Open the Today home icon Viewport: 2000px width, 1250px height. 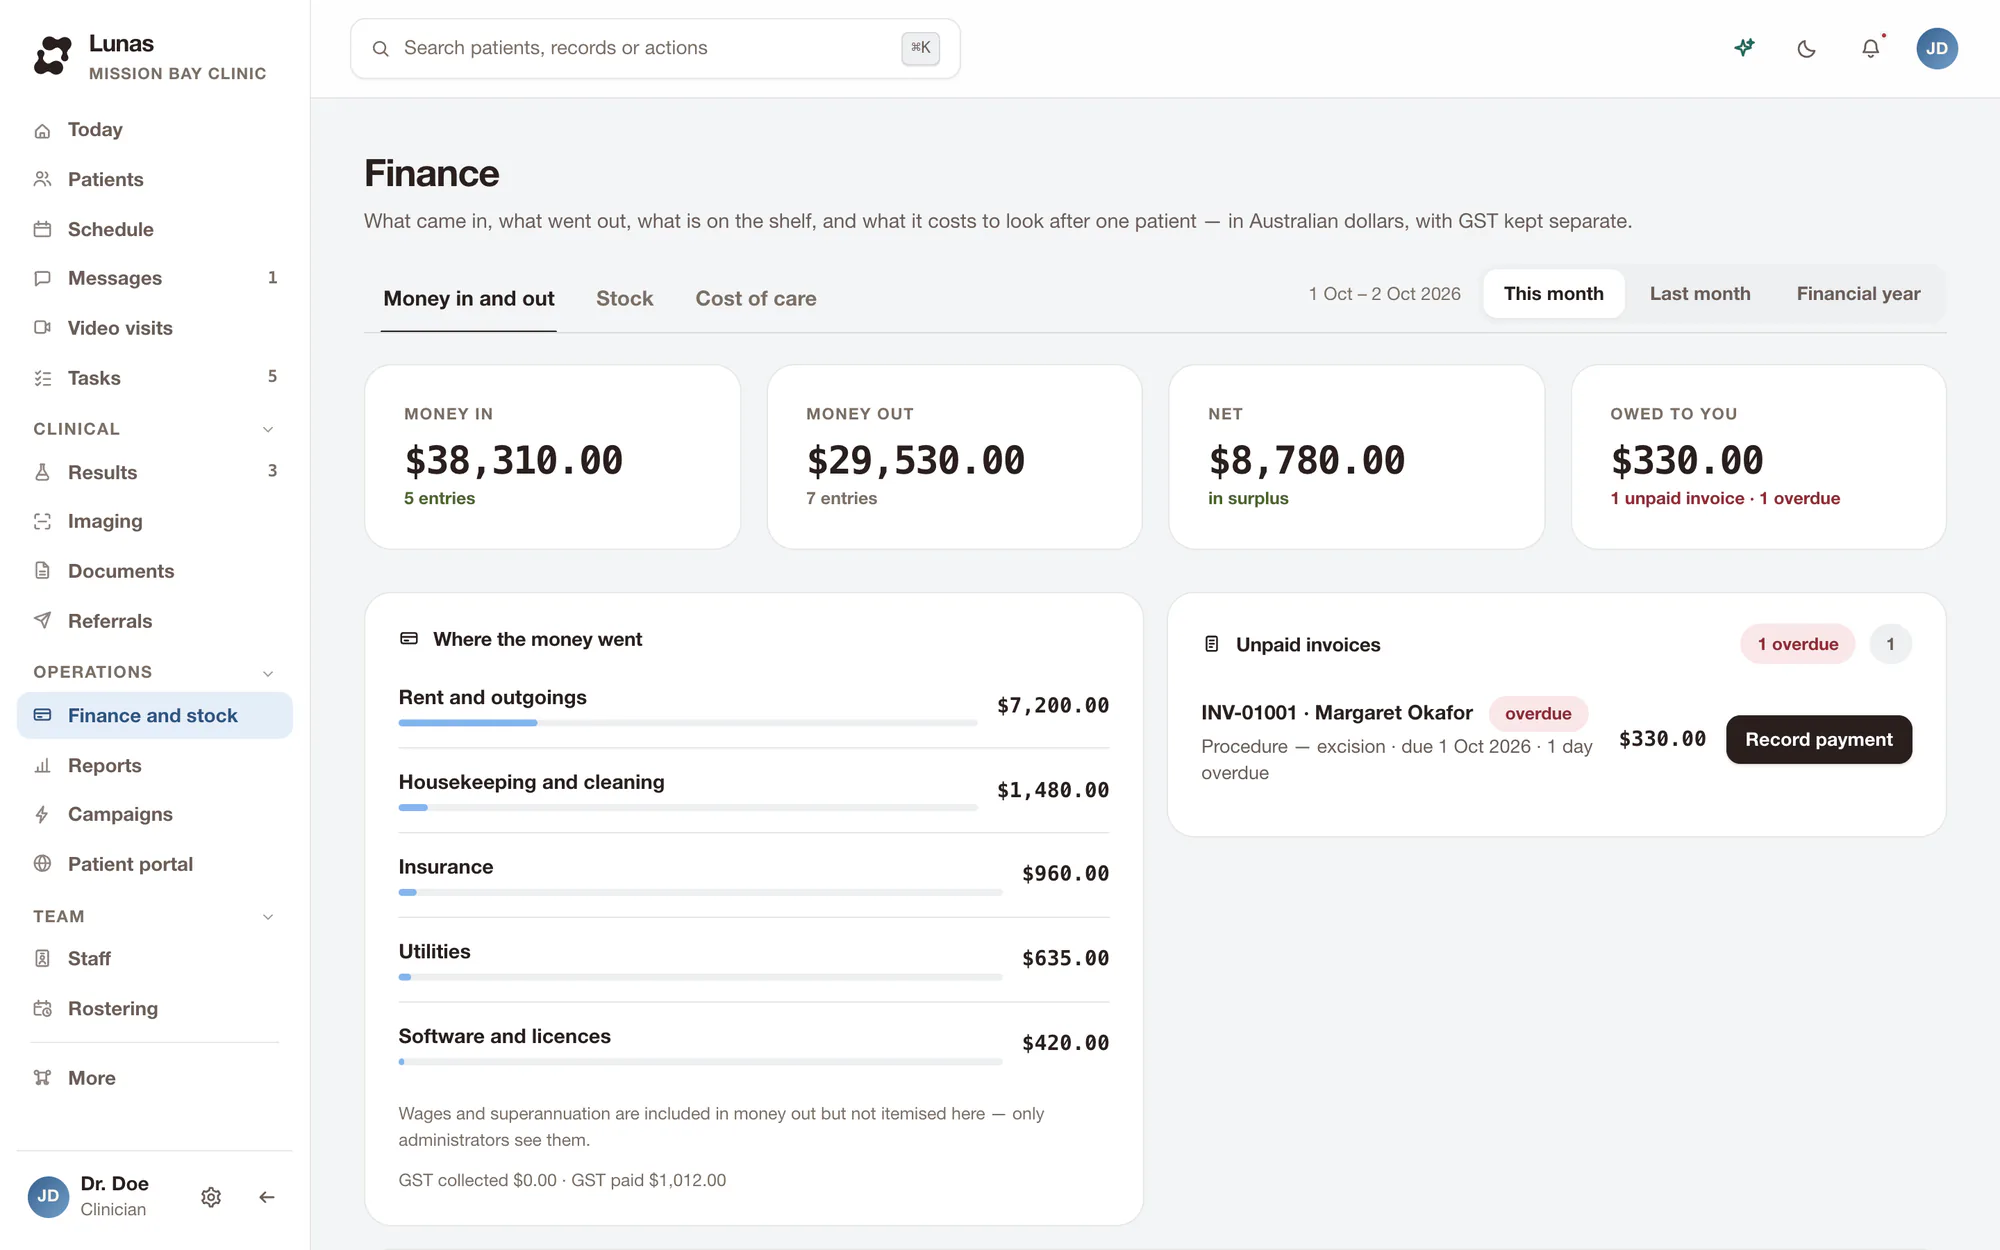[42, 131]
